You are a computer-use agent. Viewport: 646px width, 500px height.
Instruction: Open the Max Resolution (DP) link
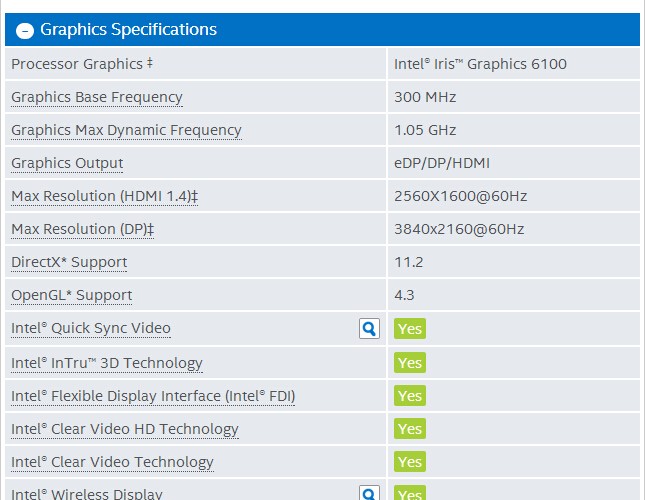[x=82, y=229]
